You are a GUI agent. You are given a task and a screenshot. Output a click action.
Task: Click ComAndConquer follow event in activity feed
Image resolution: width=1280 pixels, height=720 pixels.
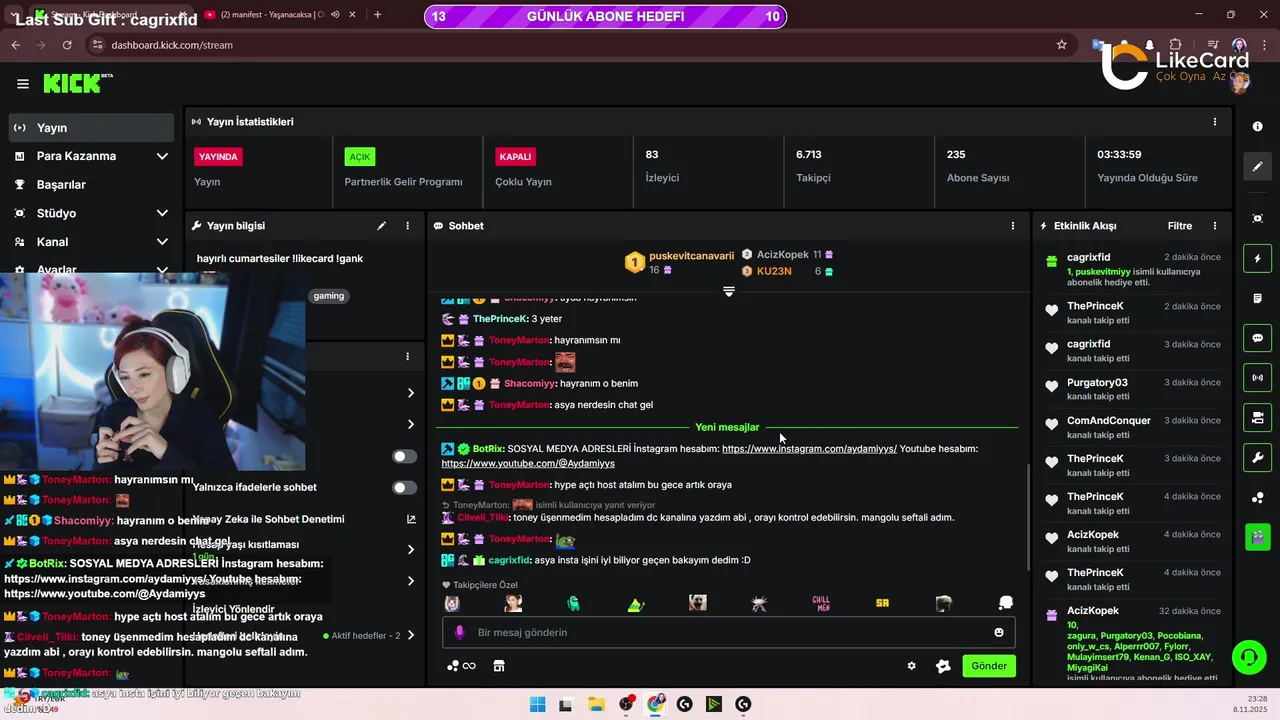(1133, 426)
